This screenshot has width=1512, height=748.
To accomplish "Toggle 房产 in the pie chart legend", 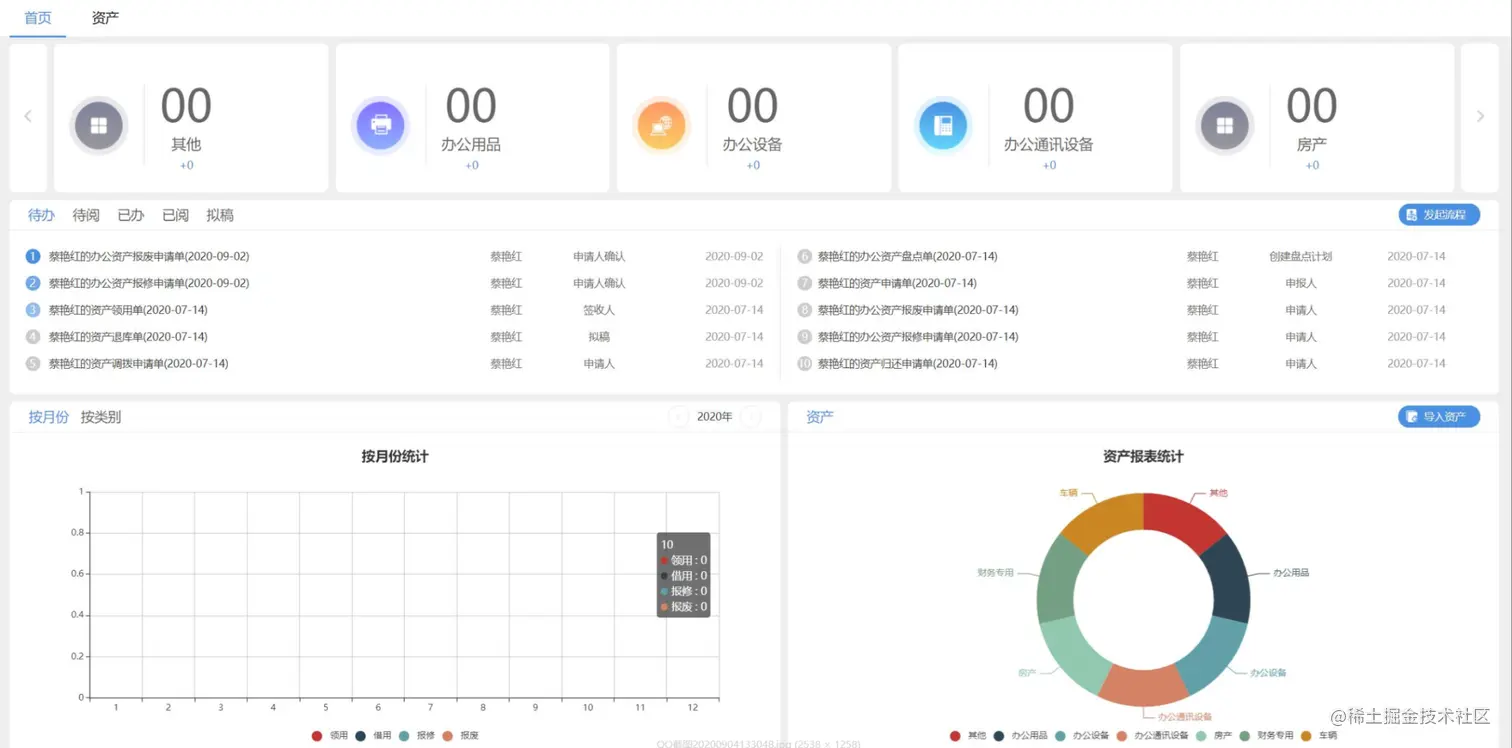I will click(1213, 736).
